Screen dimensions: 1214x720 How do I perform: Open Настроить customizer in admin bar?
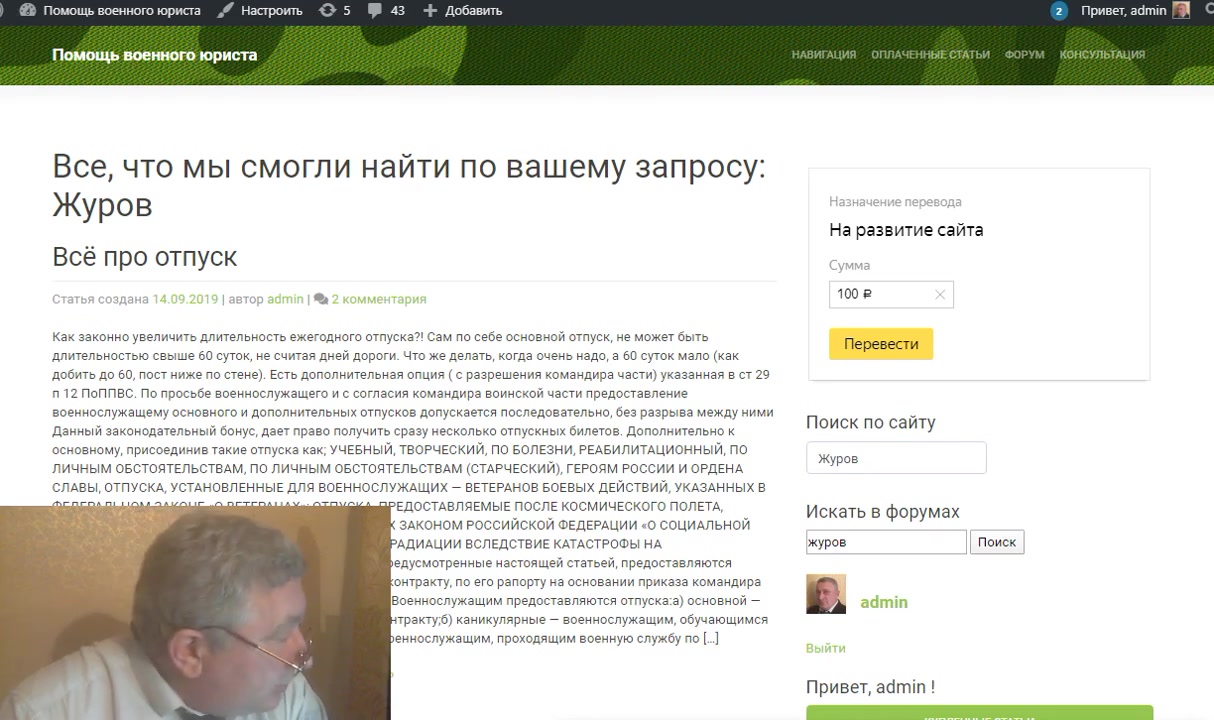pos(260,10)
